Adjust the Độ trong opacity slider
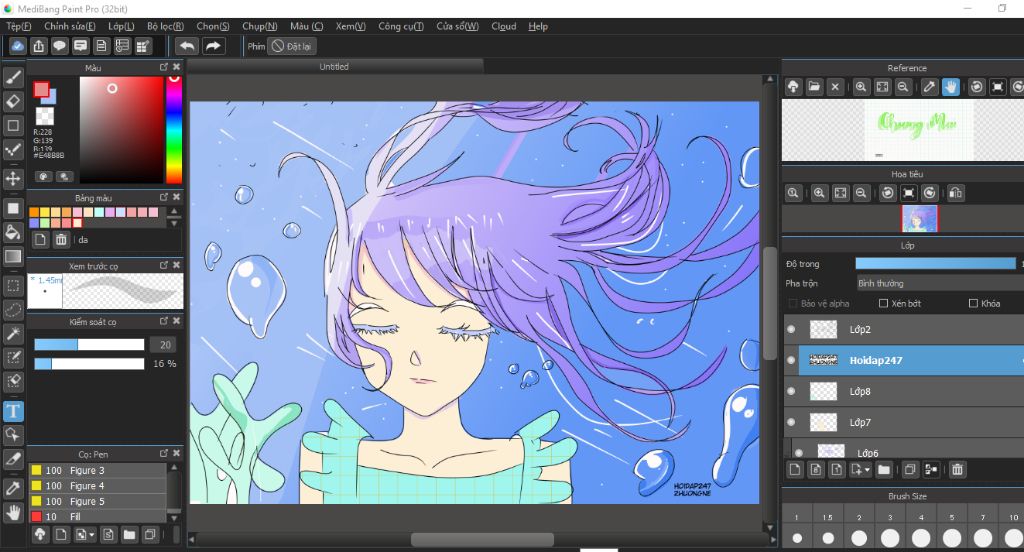The width and height of the screenshot is (1024, 552). pos(936,263)
